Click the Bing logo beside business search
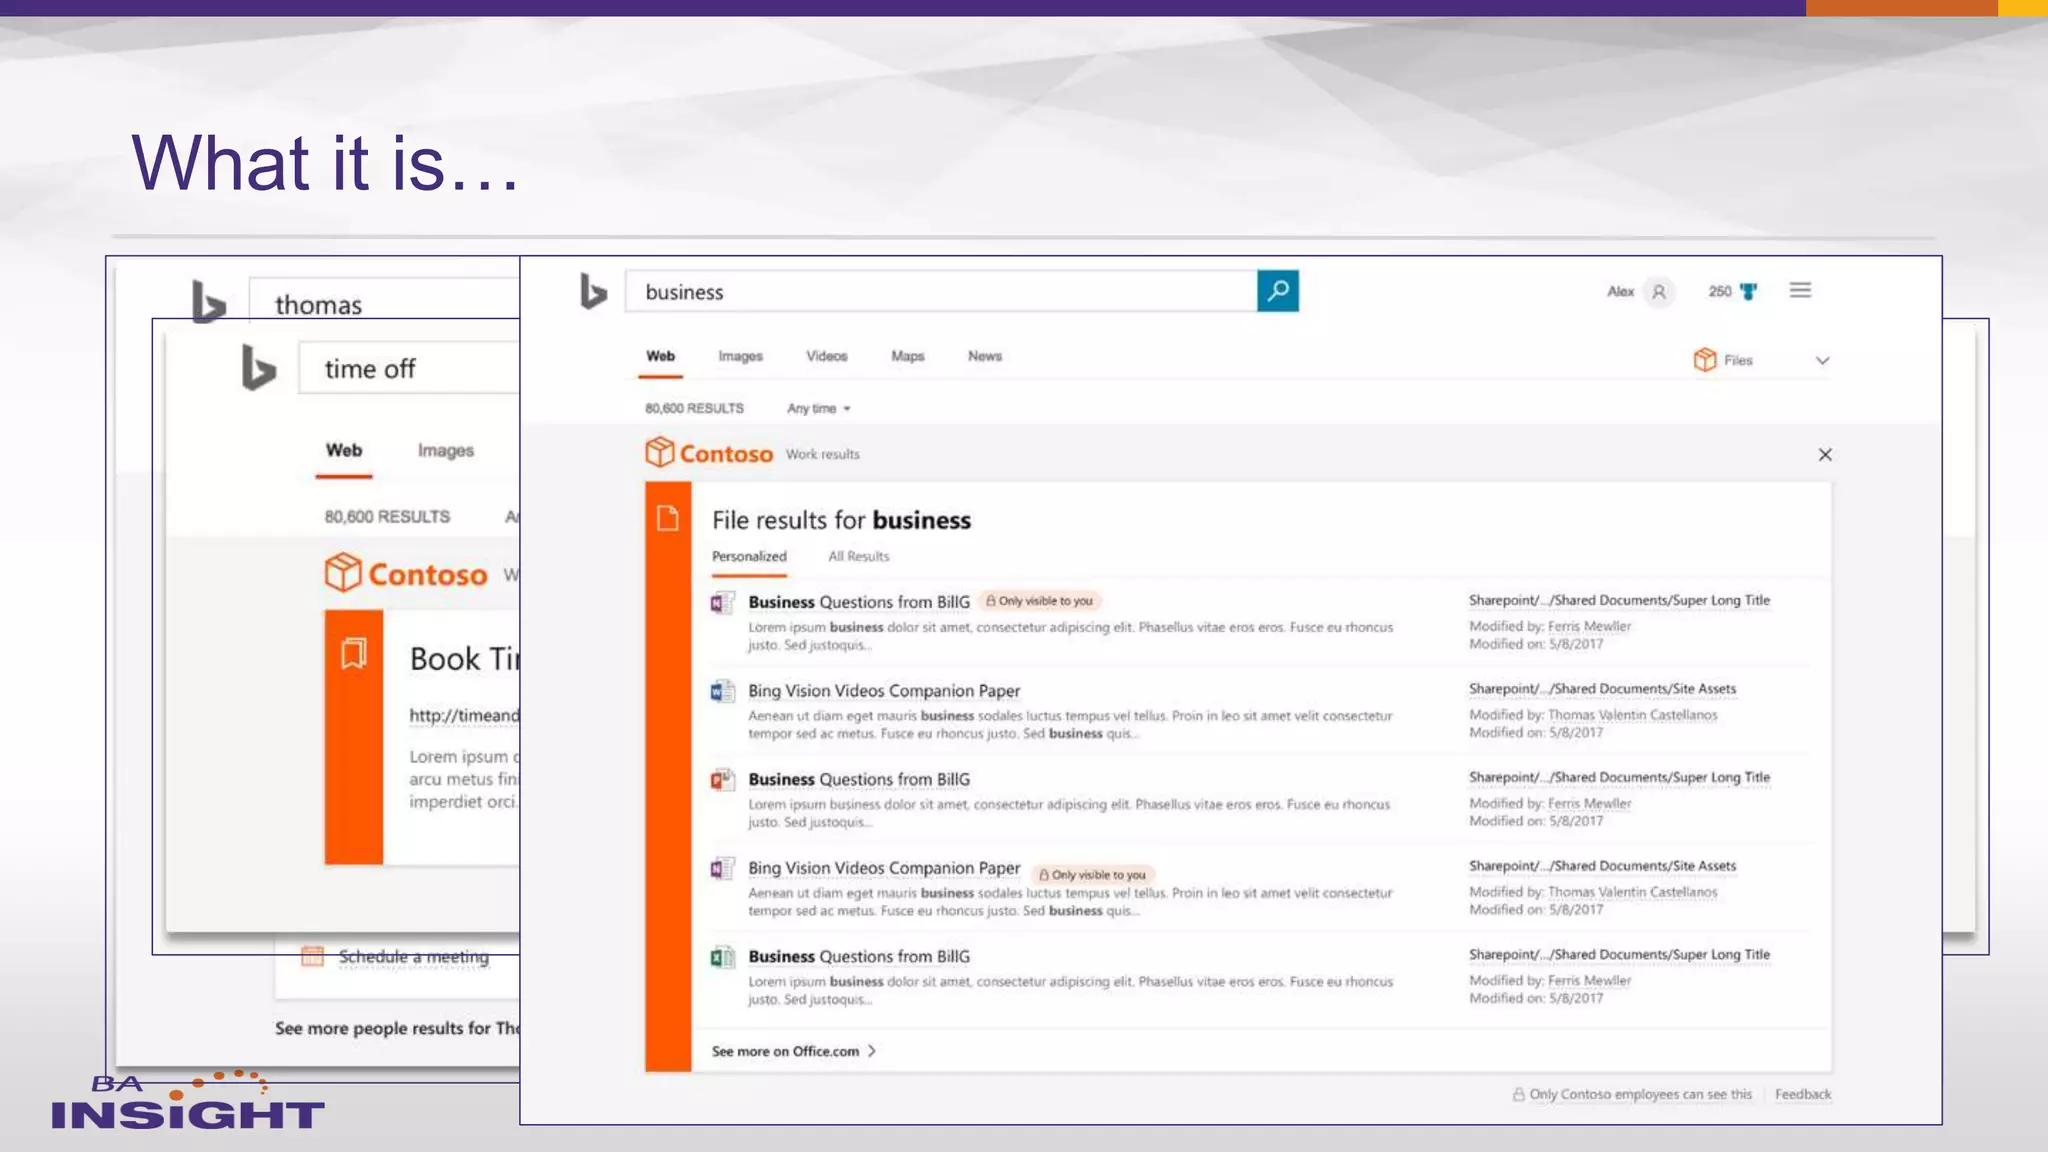Screen dimensions: 2048x1152 point(593,292)
